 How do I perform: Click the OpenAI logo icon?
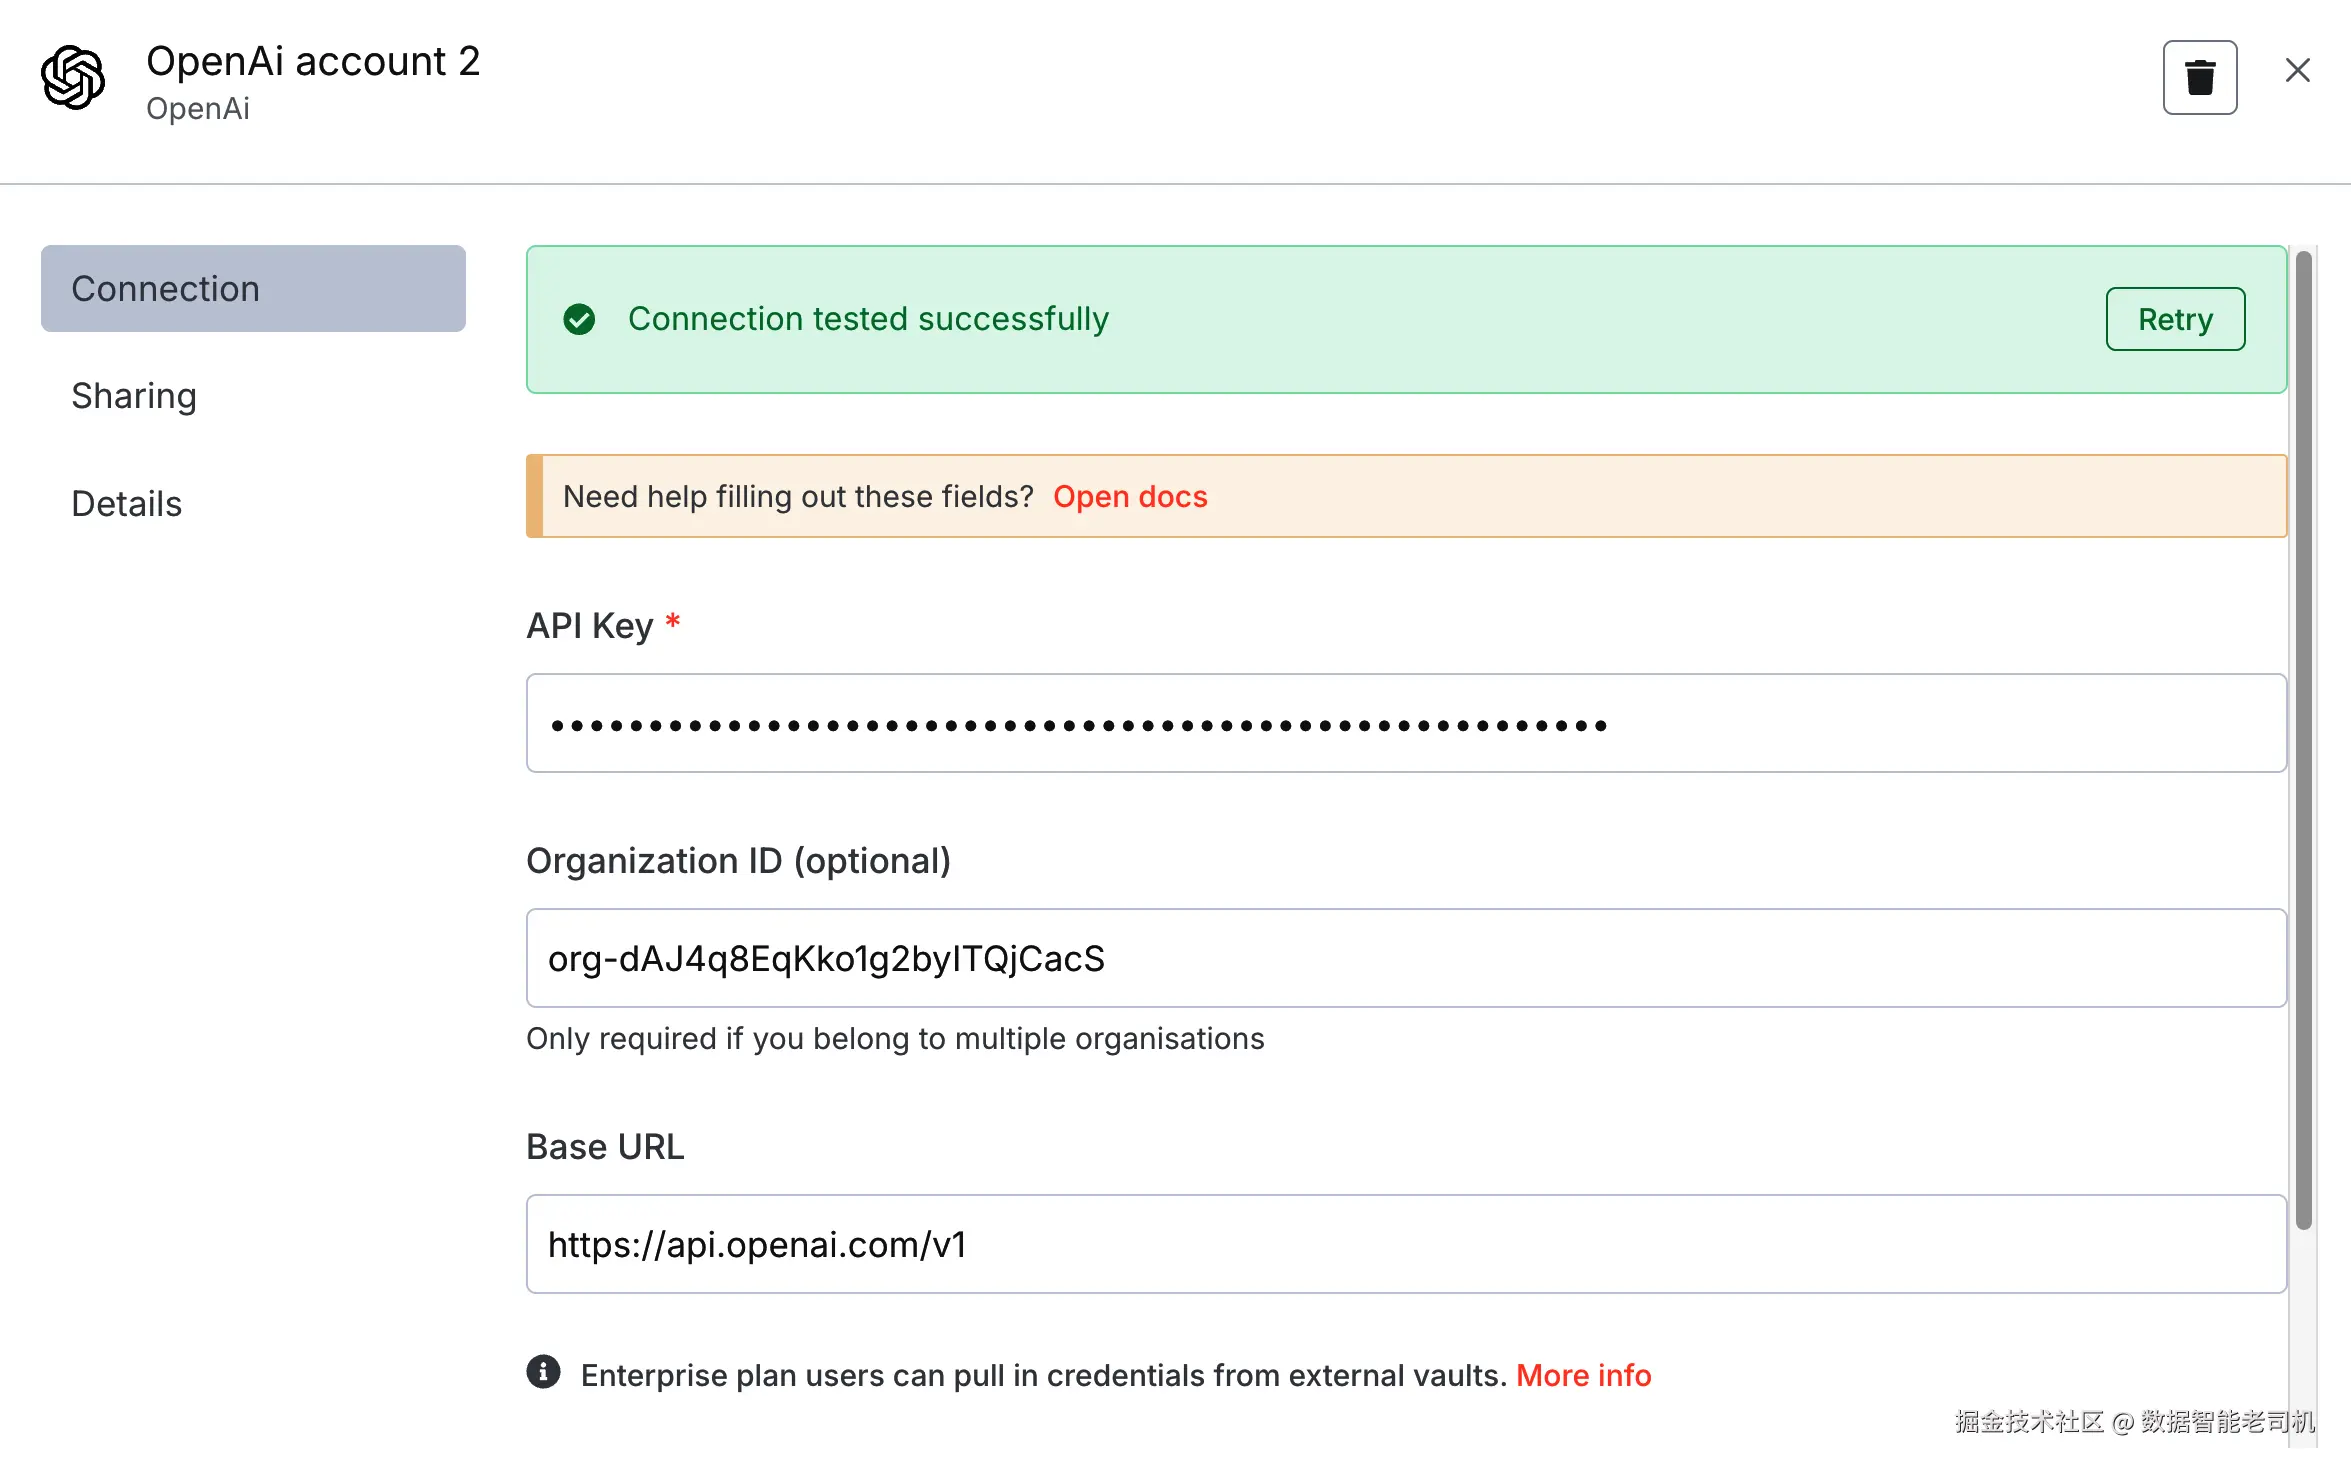point(73,77)
